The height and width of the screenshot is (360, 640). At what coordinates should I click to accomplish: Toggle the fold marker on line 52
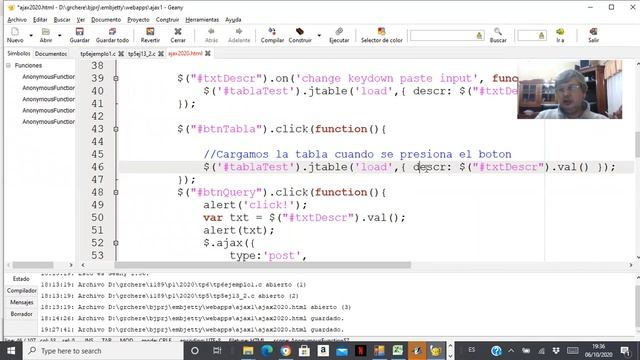coord(116,243)
